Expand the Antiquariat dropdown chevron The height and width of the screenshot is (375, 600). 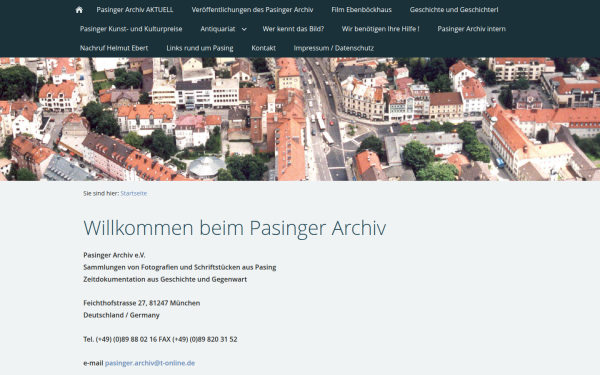click(x=244, y=29)
